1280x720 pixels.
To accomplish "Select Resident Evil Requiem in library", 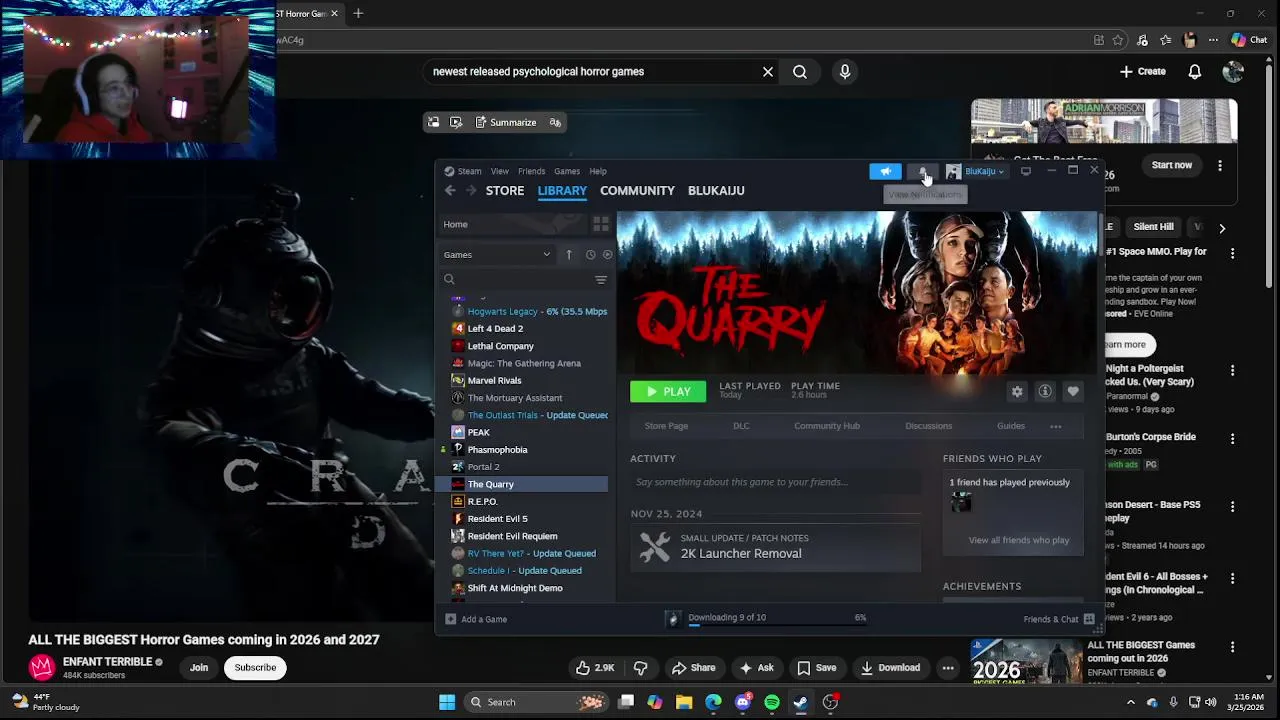I will coord(529,536).
